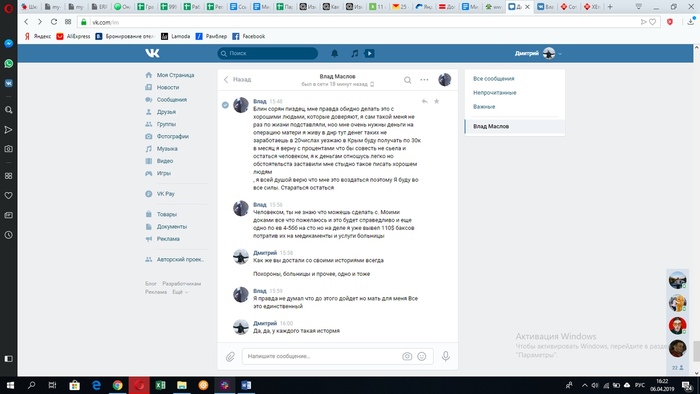Open Opera ad blocker shield icon

pyautogui.click(x=670, y=22)
